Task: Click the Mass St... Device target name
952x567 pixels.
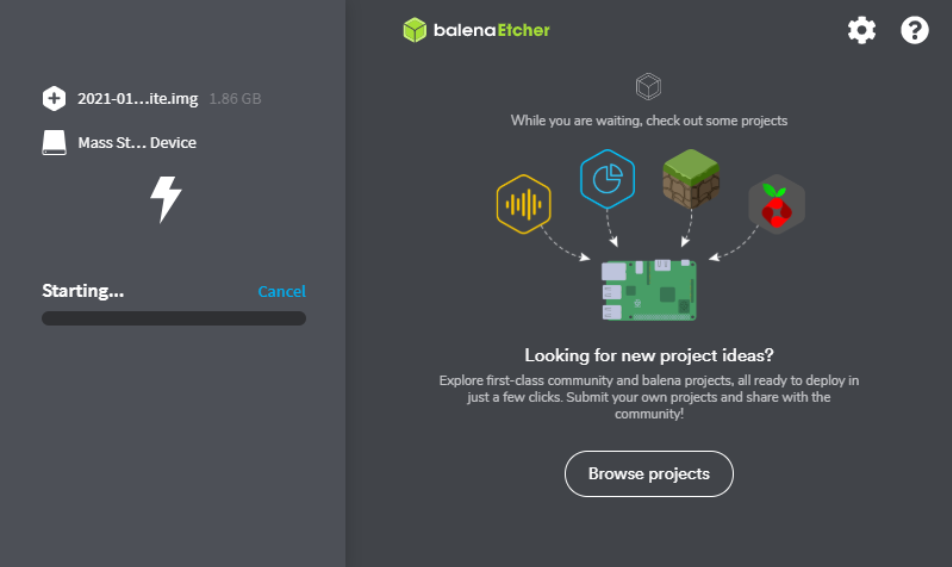Action: [x=137, y=143]
